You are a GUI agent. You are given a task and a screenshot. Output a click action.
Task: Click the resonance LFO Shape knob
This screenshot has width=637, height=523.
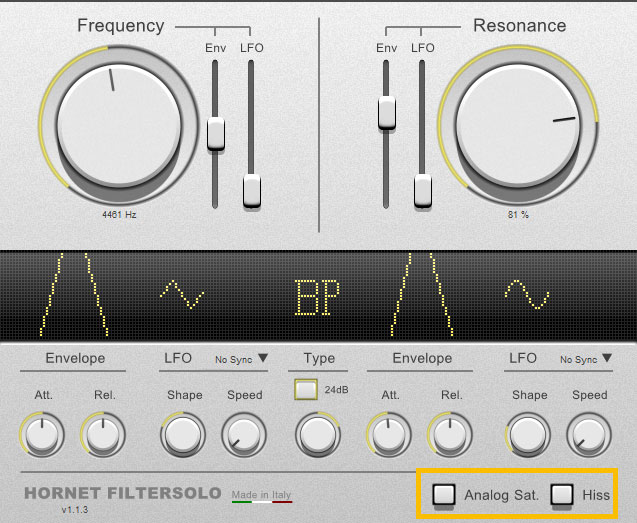click(x=529, y=434)
